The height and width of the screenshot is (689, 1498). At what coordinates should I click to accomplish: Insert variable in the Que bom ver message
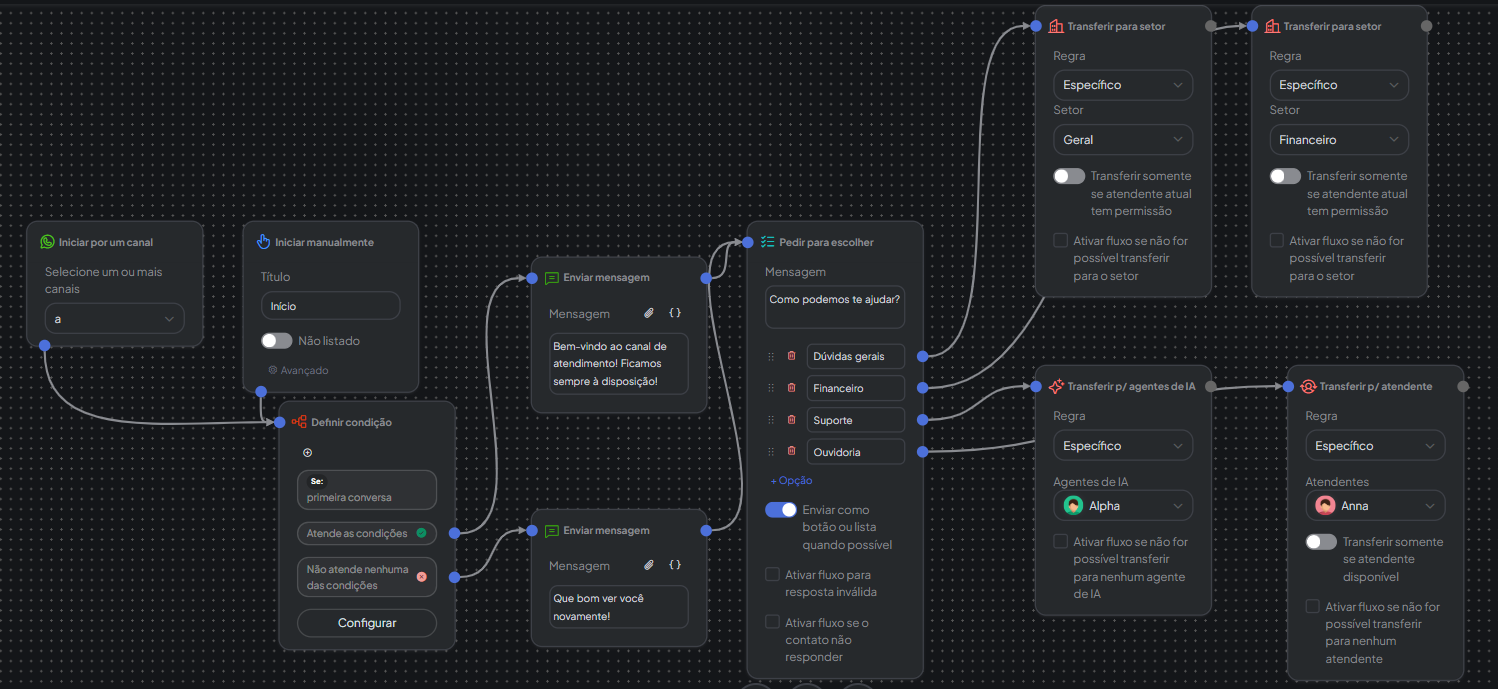tap(675, 565)
